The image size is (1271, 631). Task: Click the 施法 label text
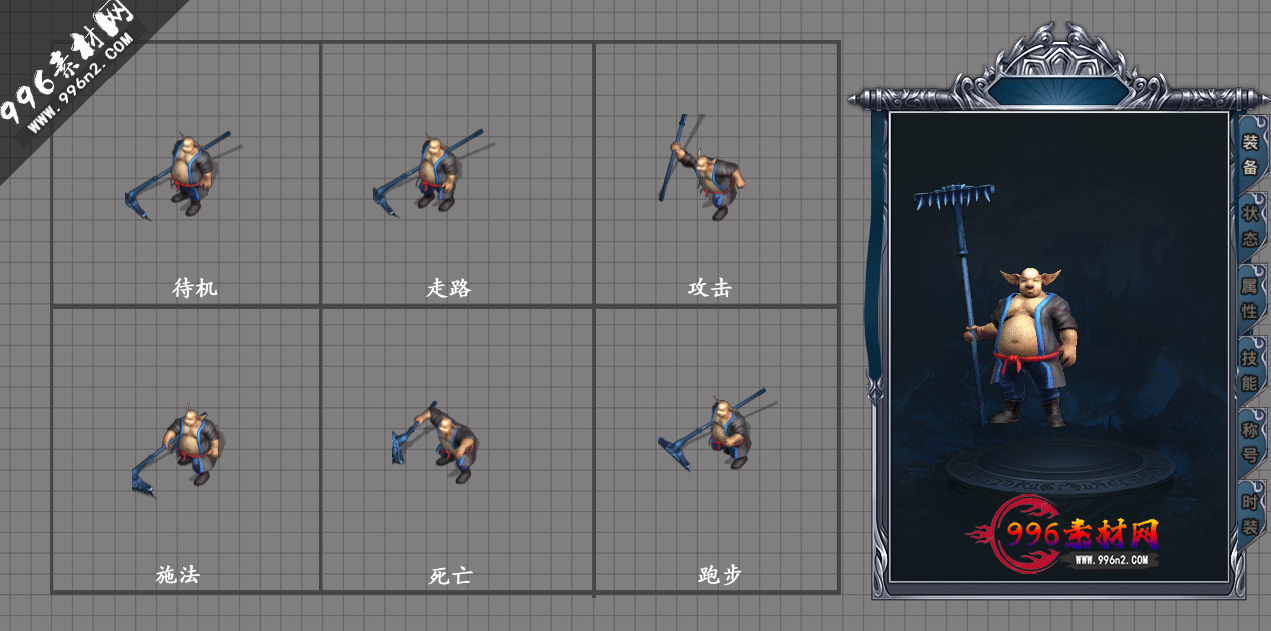point(178,575)
